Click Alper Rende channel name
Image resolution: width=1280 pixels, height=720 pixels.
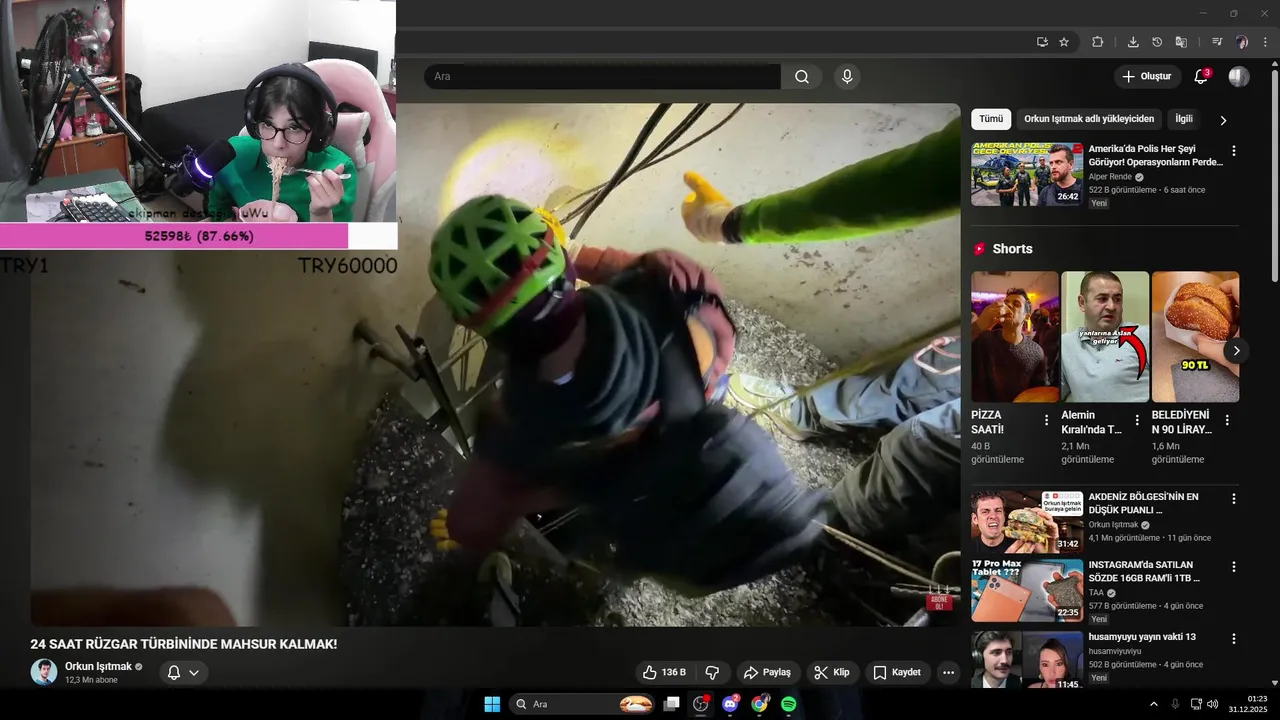1110,177
